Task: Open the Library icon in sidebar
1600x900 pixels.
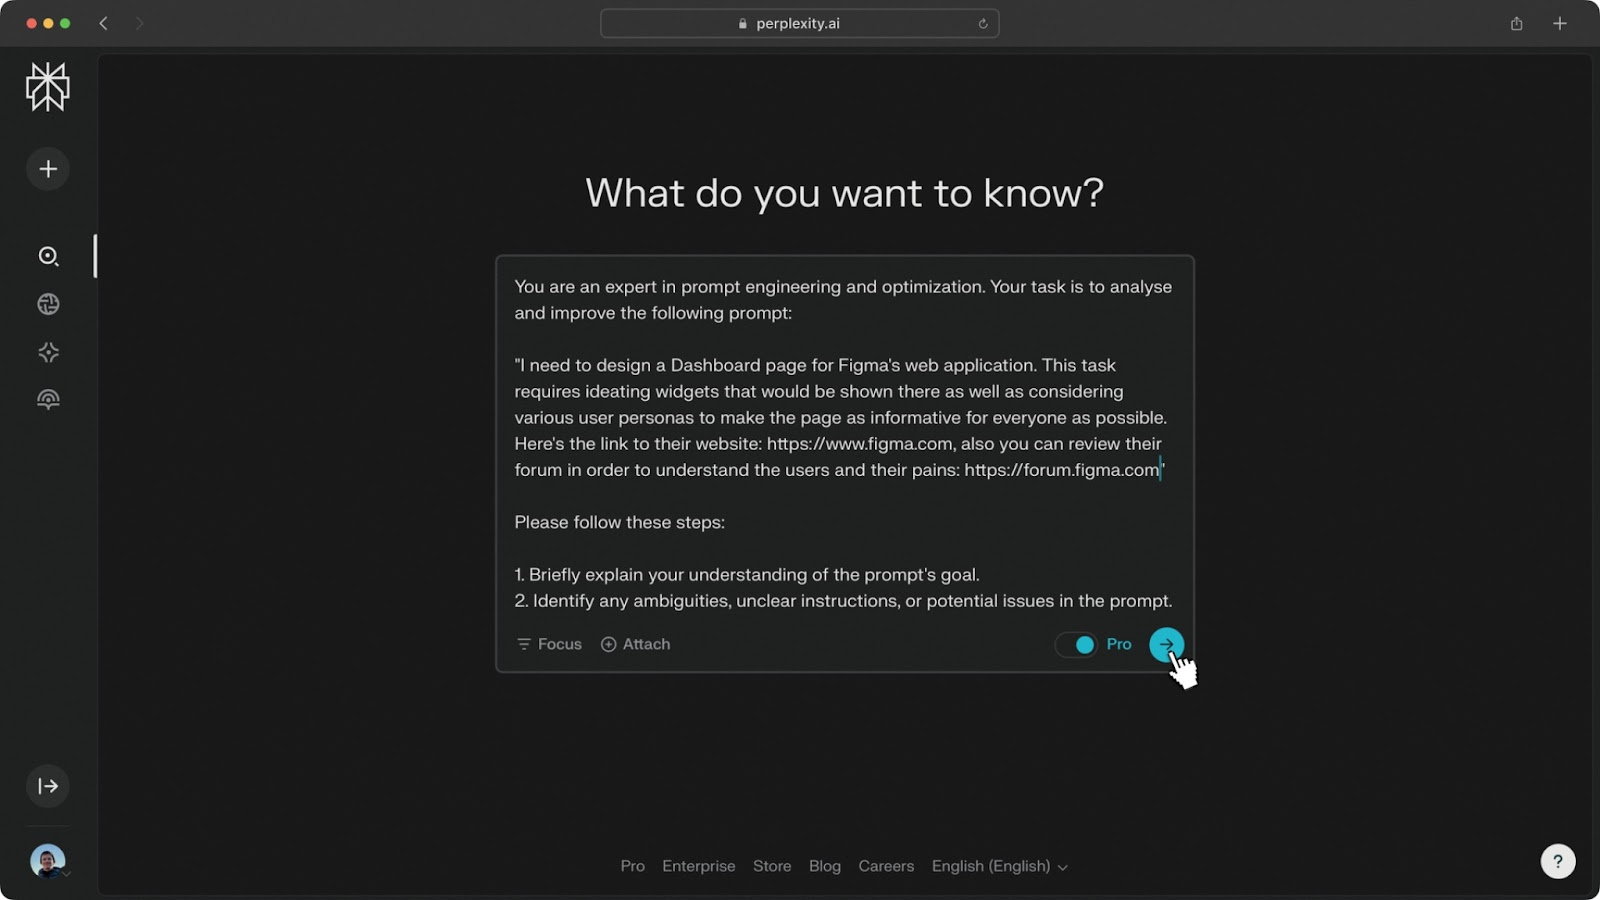Action: point(48,400)
